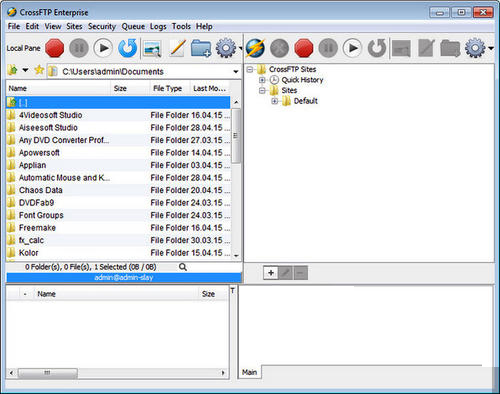Viewport: 500px width, 394px height.
Task: Select the Chaos Data folder
Action: [118, 190]
